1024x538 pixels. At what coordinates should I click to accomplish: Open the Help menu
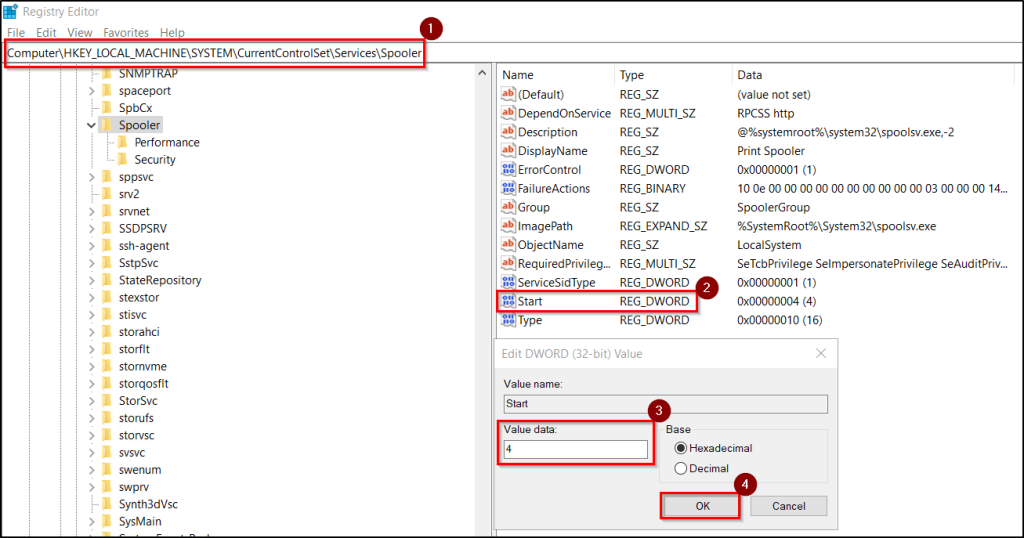point(172,32)
